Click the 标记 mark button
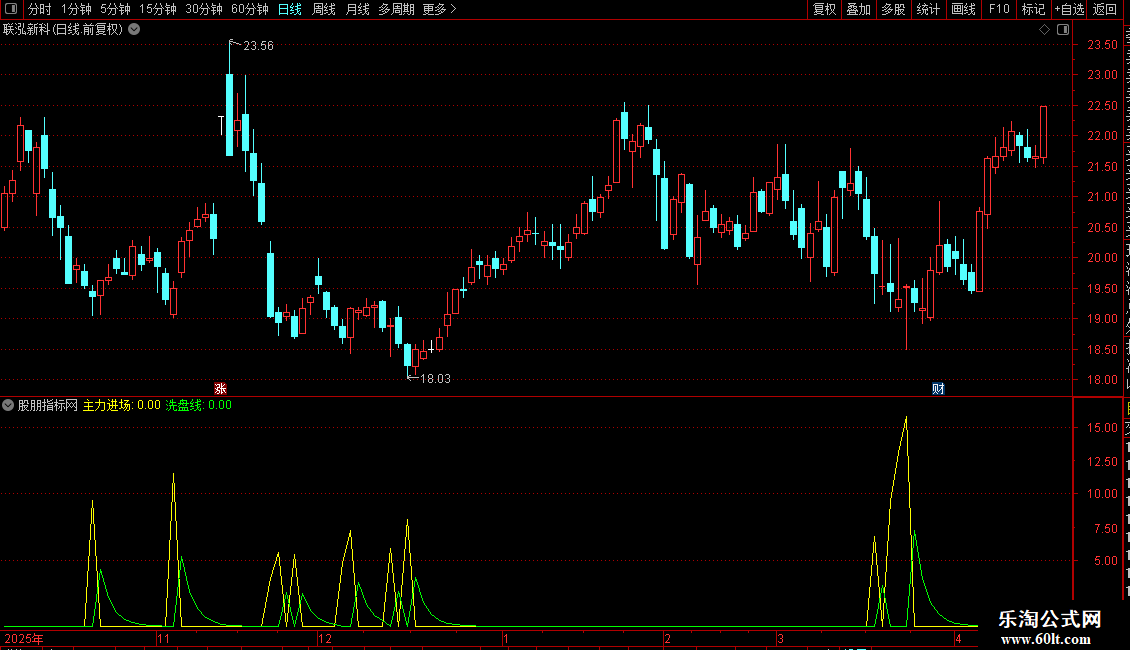The height and width of the screenshot is (650, 1130). coord(1033,9)
